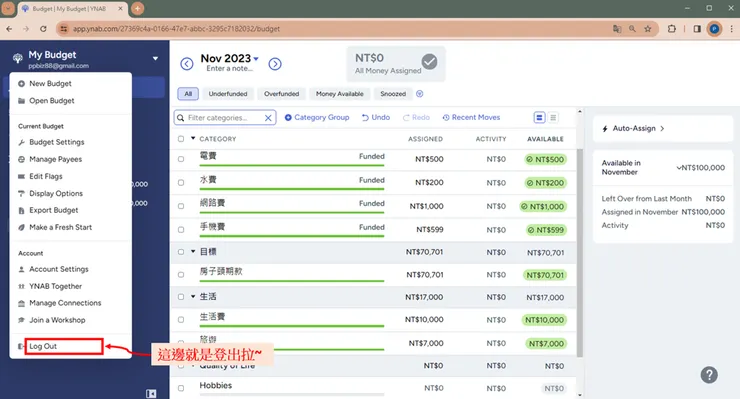Click the Undo button
Image resolution: width=740 pixels, height=399 pixels.
[376, 118]
